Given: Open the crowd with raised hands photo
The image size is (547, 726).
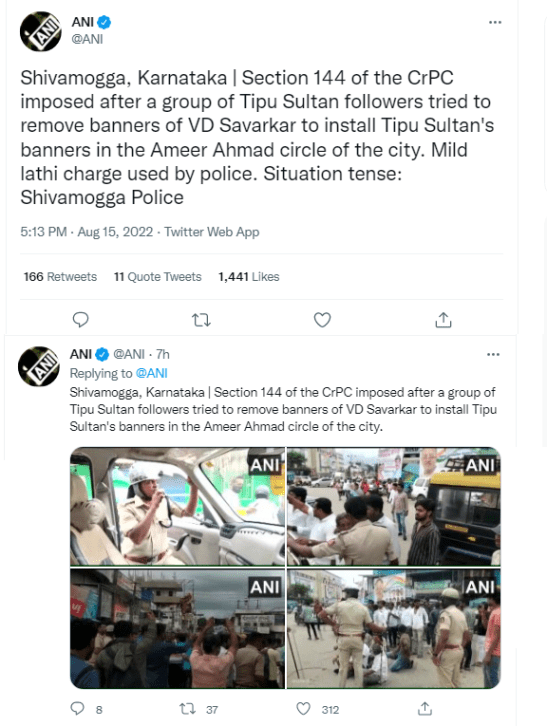Looking at the screenshot, I should pos(177,628).
